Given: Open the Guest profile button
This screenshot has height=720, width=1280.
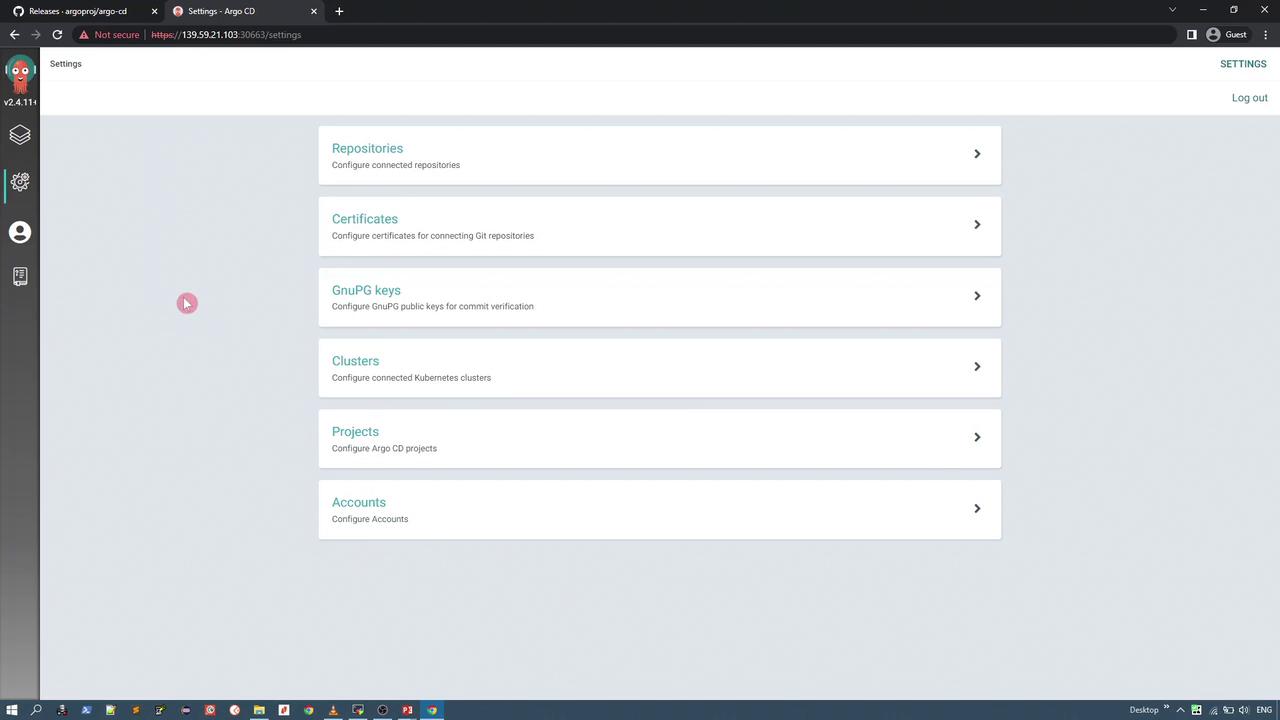Looking at the screenshot, I should coord(1227,34).
